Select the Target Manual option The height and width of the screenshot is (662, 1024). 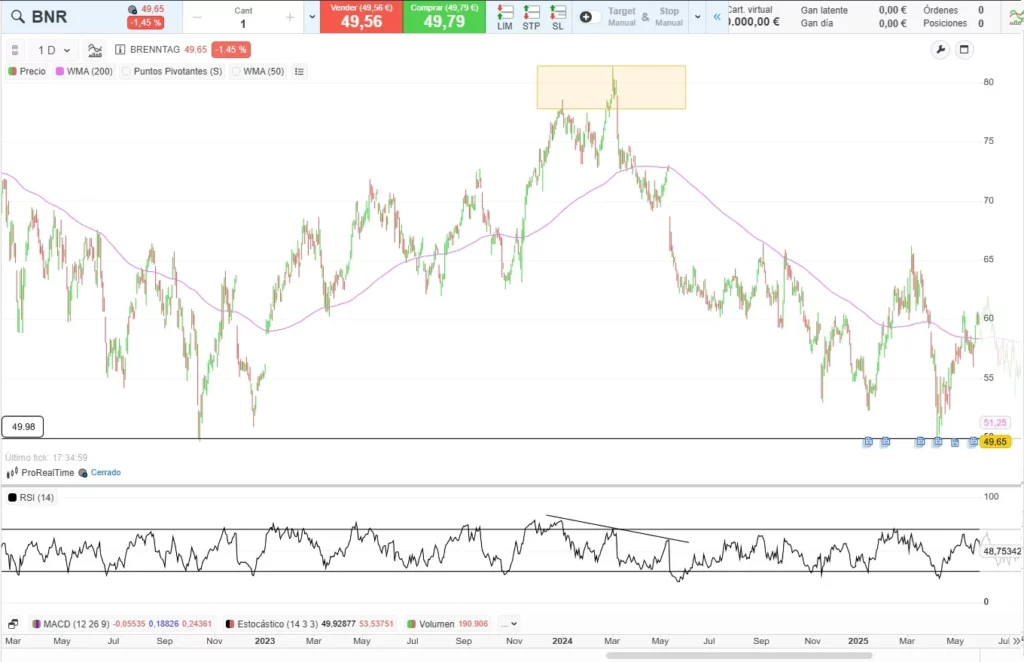621,17
